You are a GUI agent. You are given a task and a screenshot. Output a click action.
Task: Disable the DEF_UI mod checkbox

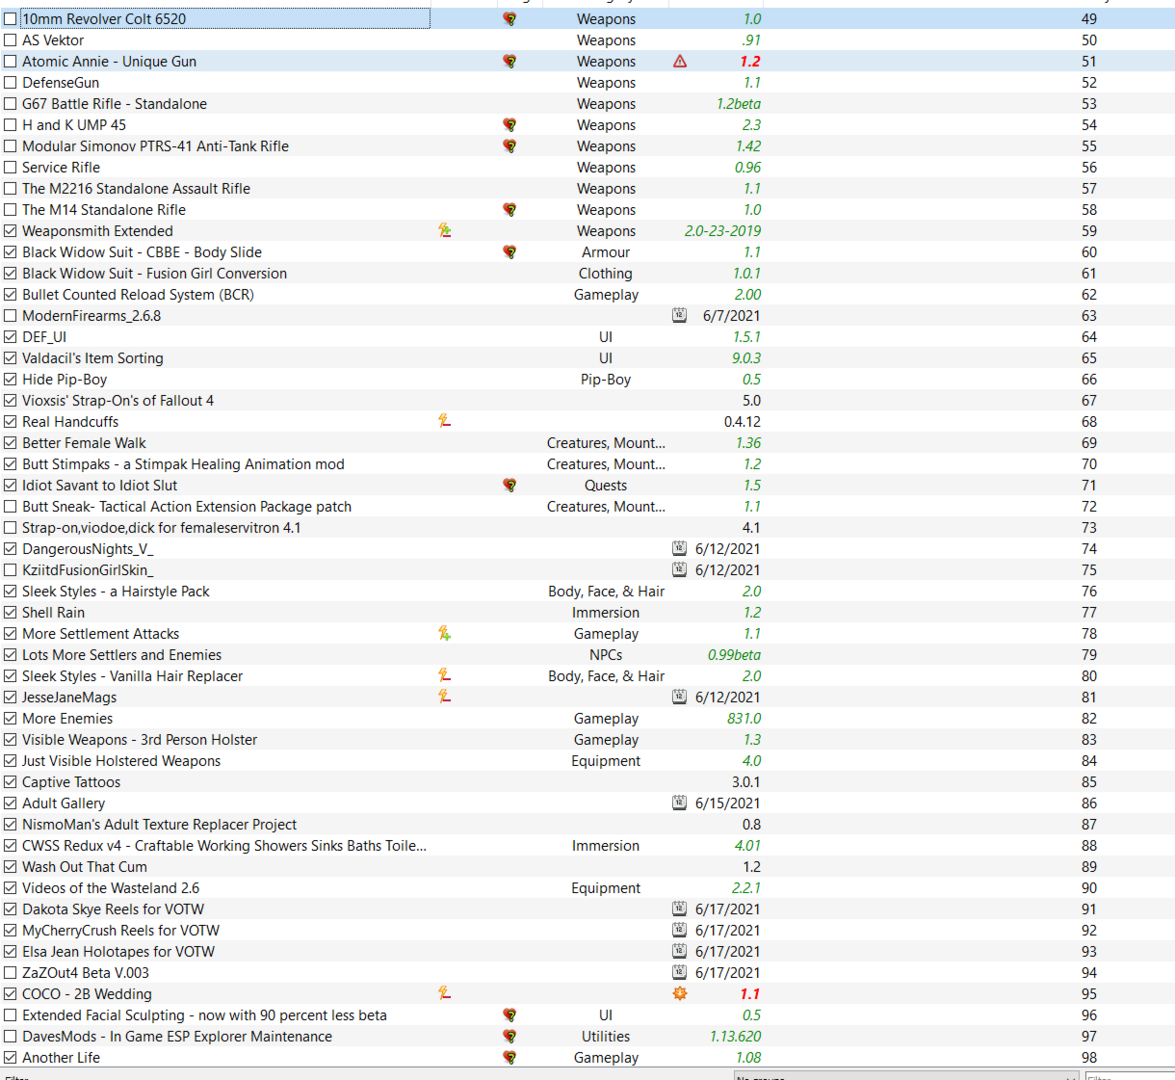10,337
